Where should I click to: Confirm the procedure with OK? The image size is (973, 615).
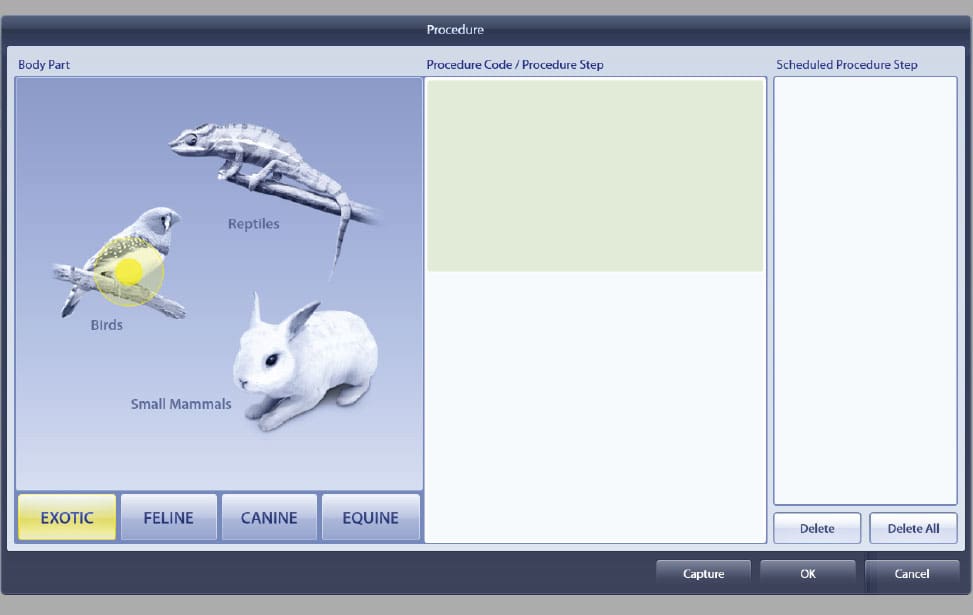point(807,573)
